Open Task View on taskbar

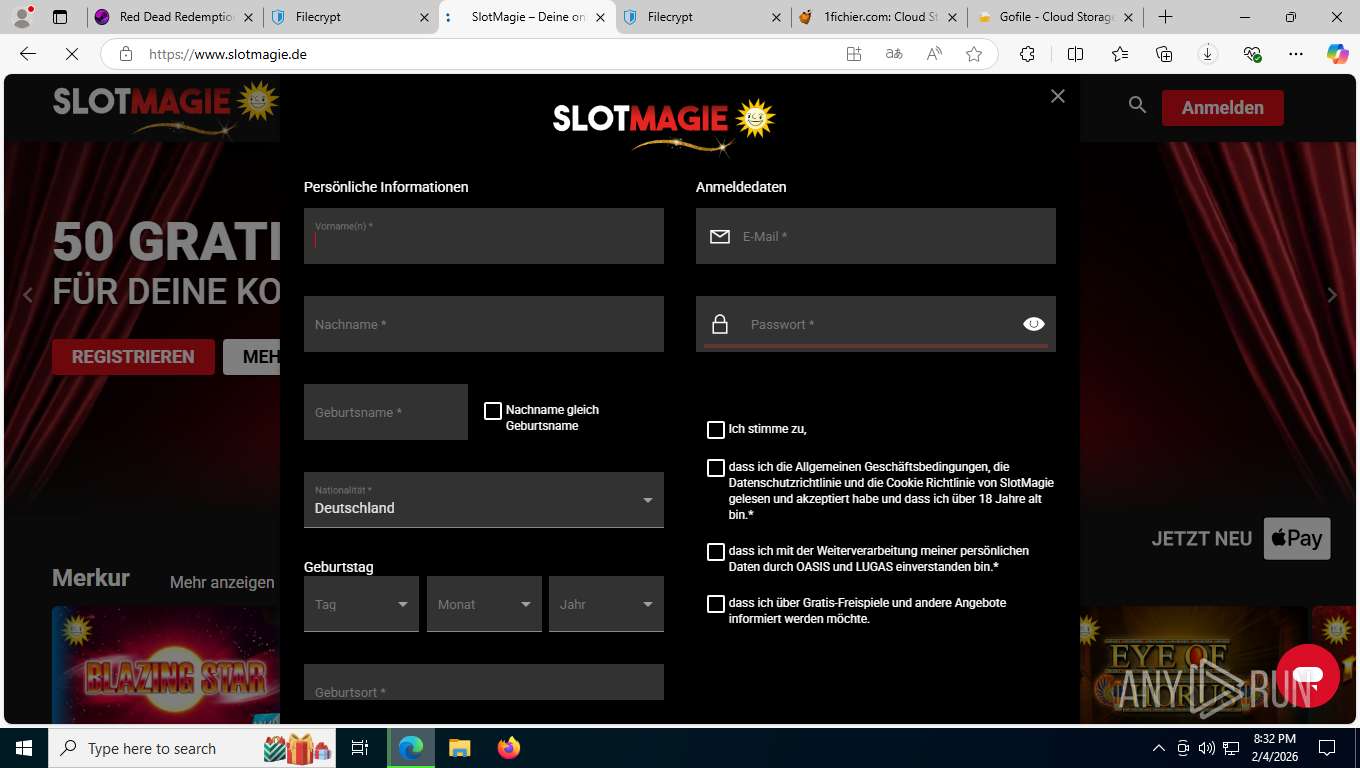point(360,748)
